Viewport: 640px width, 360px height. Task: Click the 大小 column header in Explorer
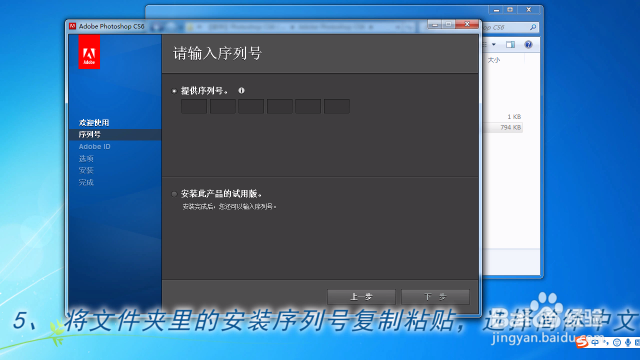(x=494, y=60)
